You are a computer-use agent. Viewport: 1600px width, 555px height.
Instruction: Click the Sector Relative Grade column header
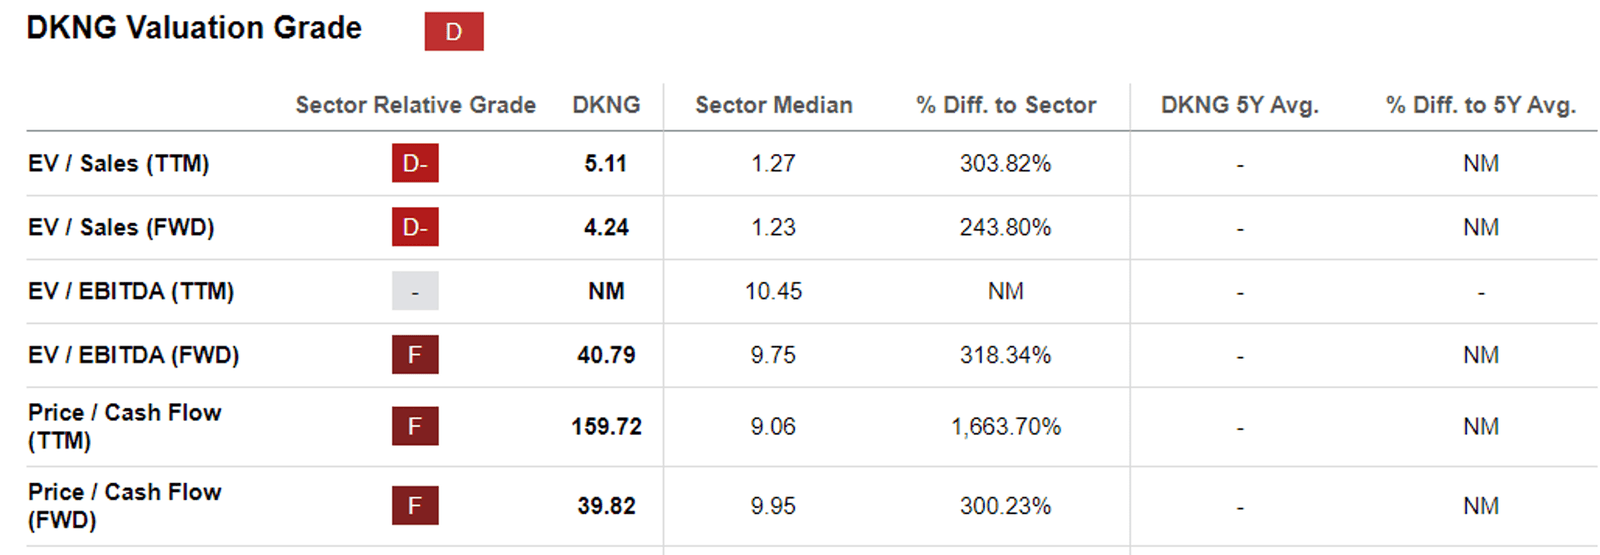point(415,105)
